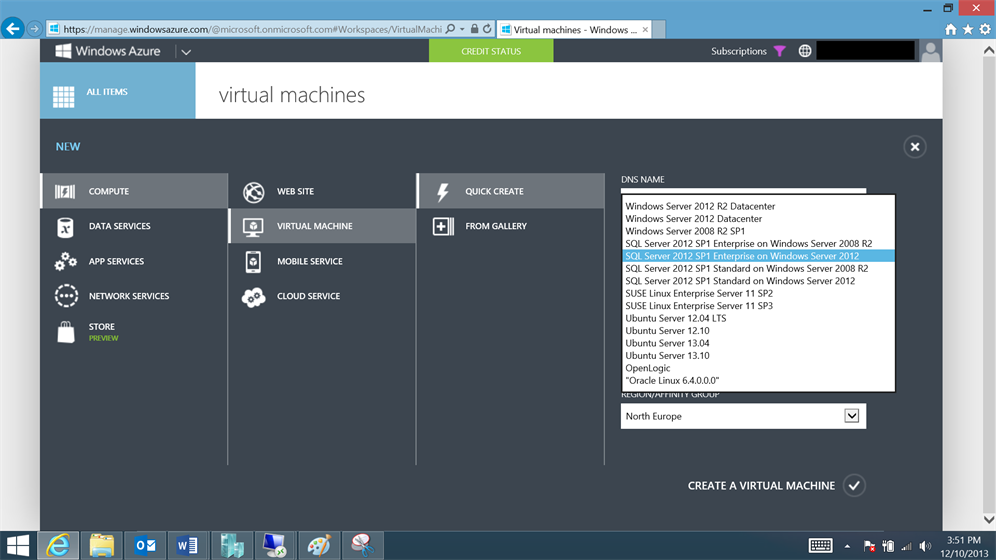Open CREDIT STATUS banner
The width and height of the screenshot is (996, 560).
491,51
